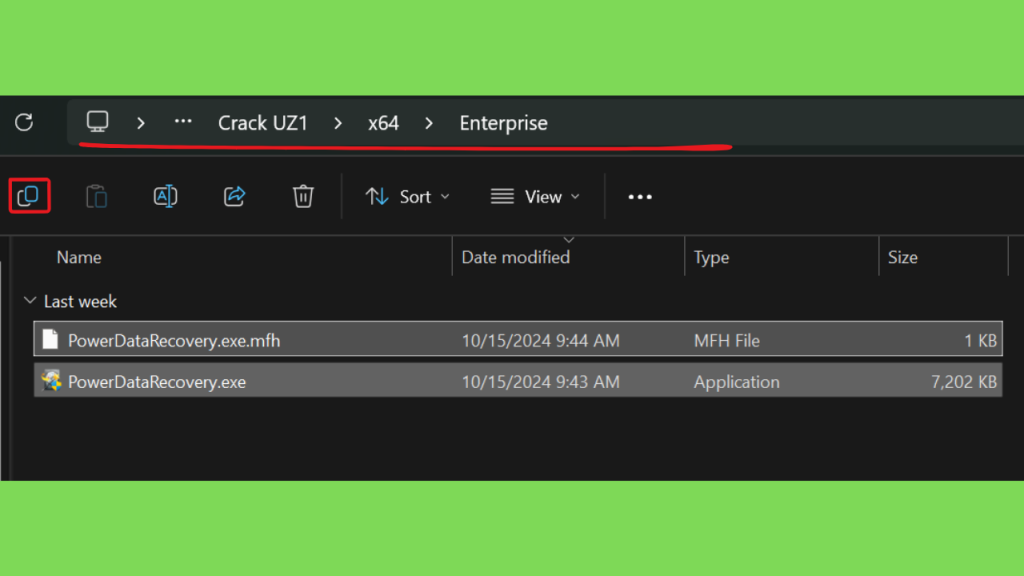Expand the chevron after the PC icon
Image resolution: width=1024 pixels, height=576 pixels.
141,123
